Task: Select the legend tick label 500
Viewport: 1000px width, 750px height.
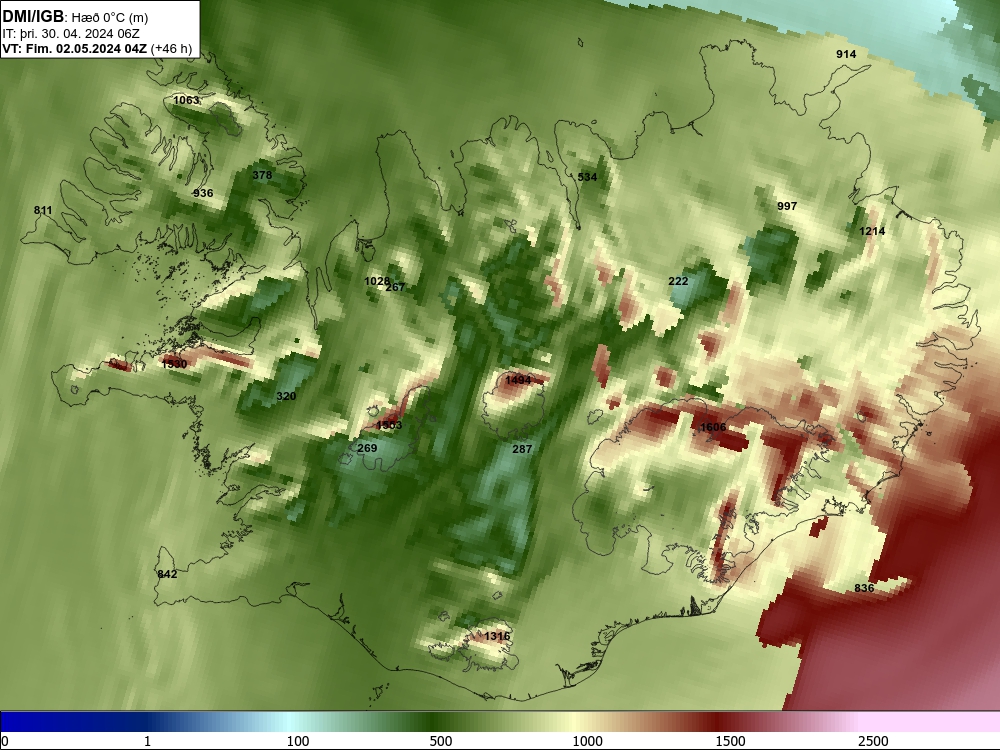Action: click(441, 741)
